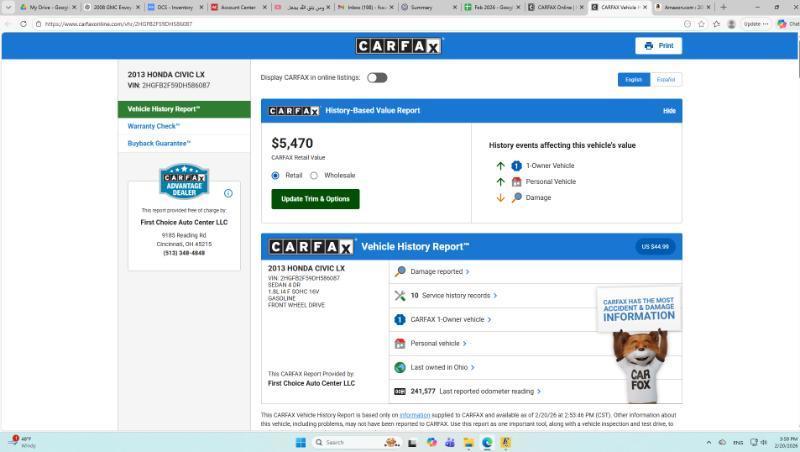Open the Buyback Guarantee tab

point(158,143)
